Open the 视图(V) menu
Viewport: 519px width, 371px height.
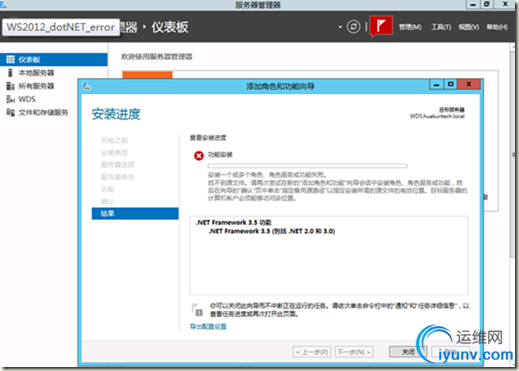(469, 27)
